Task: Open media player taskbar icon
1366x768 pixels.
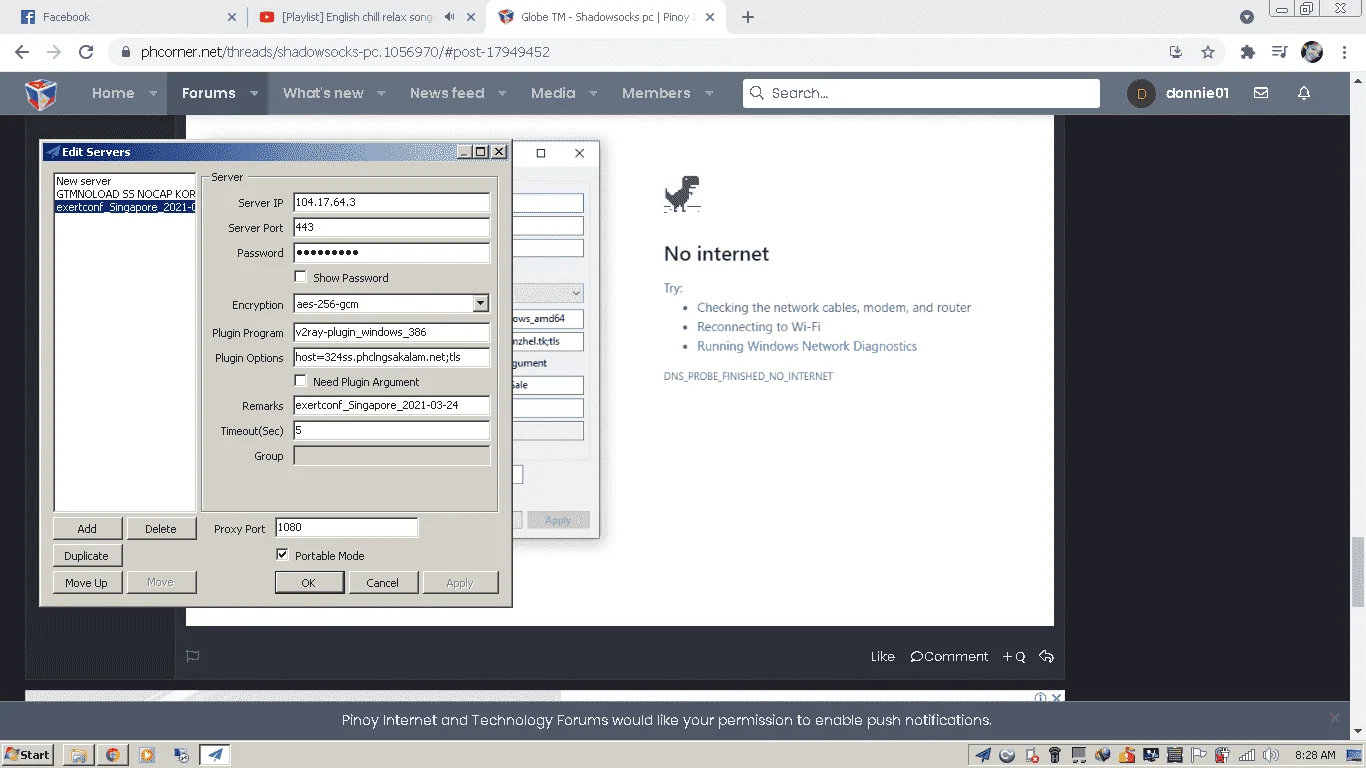Action: pos(147,755)
